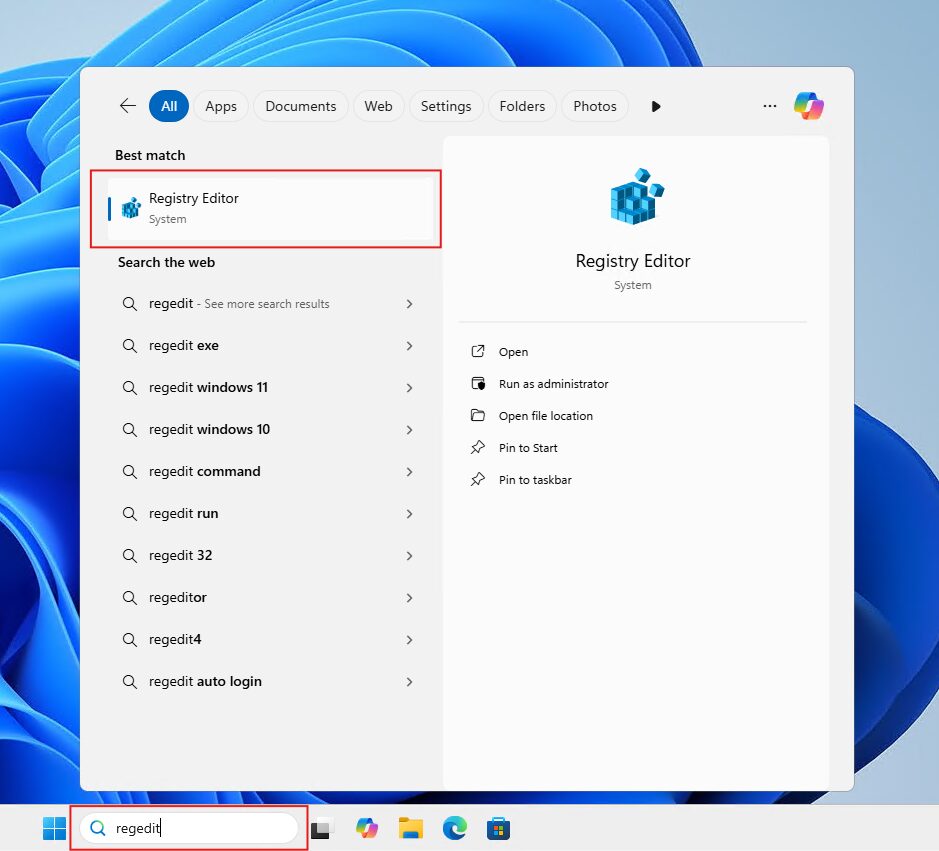
Task: Expand the 'regedit windows 11' suggestion chevron
Action: [410, 387]
